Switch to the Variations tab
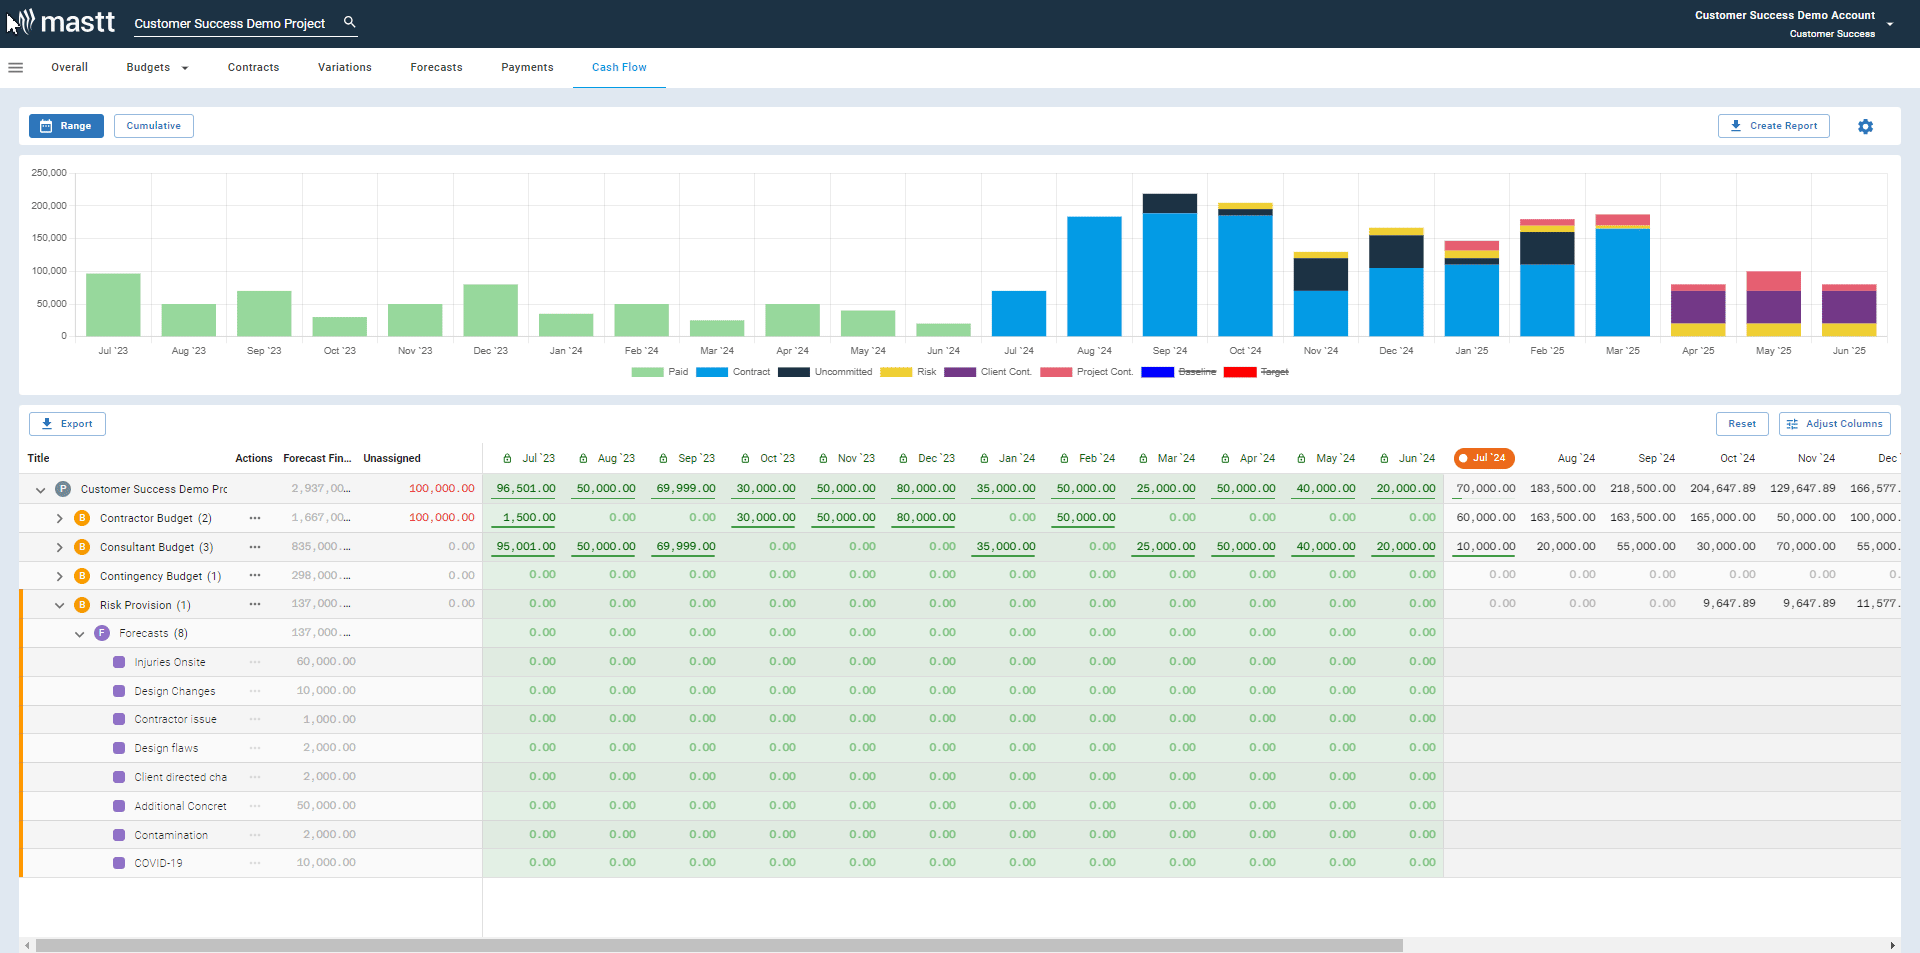Viewport: 1920px width, 953px height. [344, 68]
